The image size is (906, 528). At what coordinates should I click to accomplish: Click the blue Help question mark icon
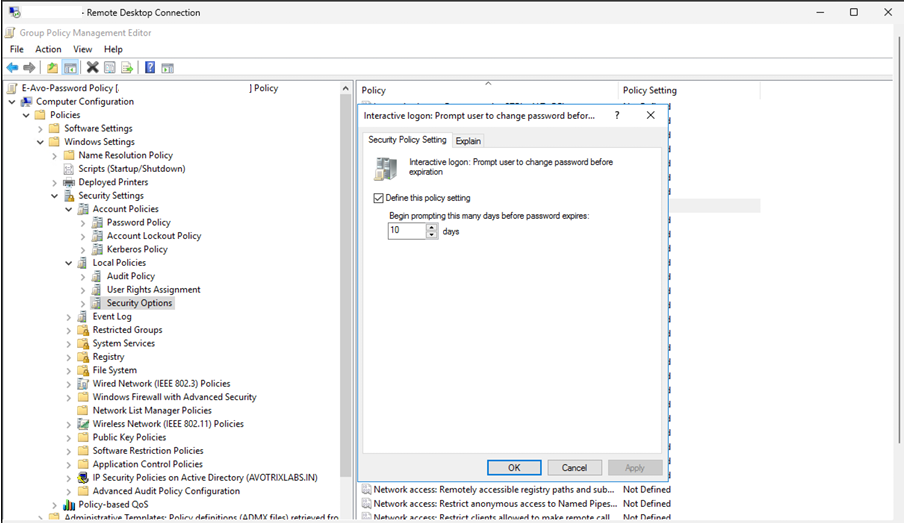[150, 68]
